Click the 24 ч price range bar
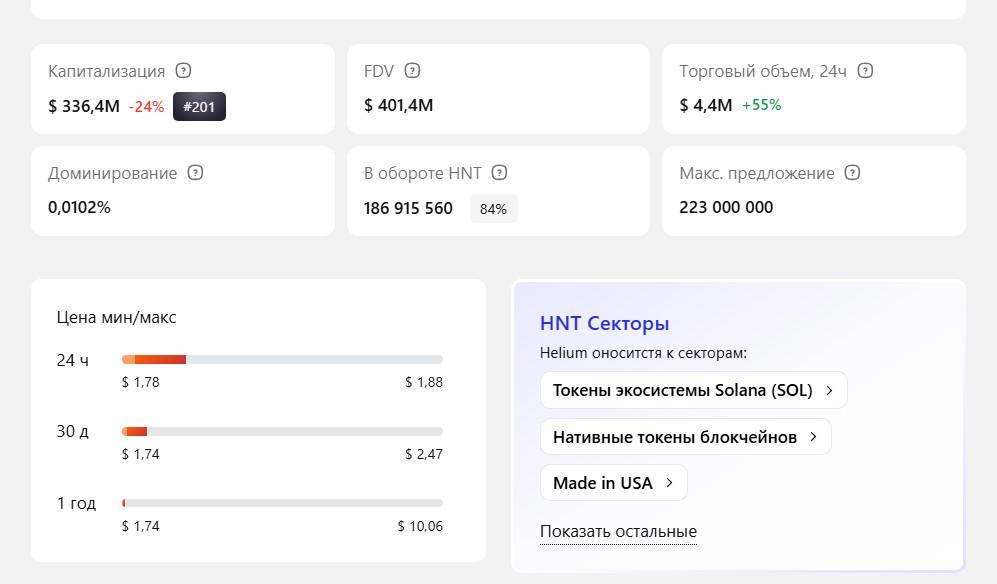This screenshot has width=997, height=584. 282,360
